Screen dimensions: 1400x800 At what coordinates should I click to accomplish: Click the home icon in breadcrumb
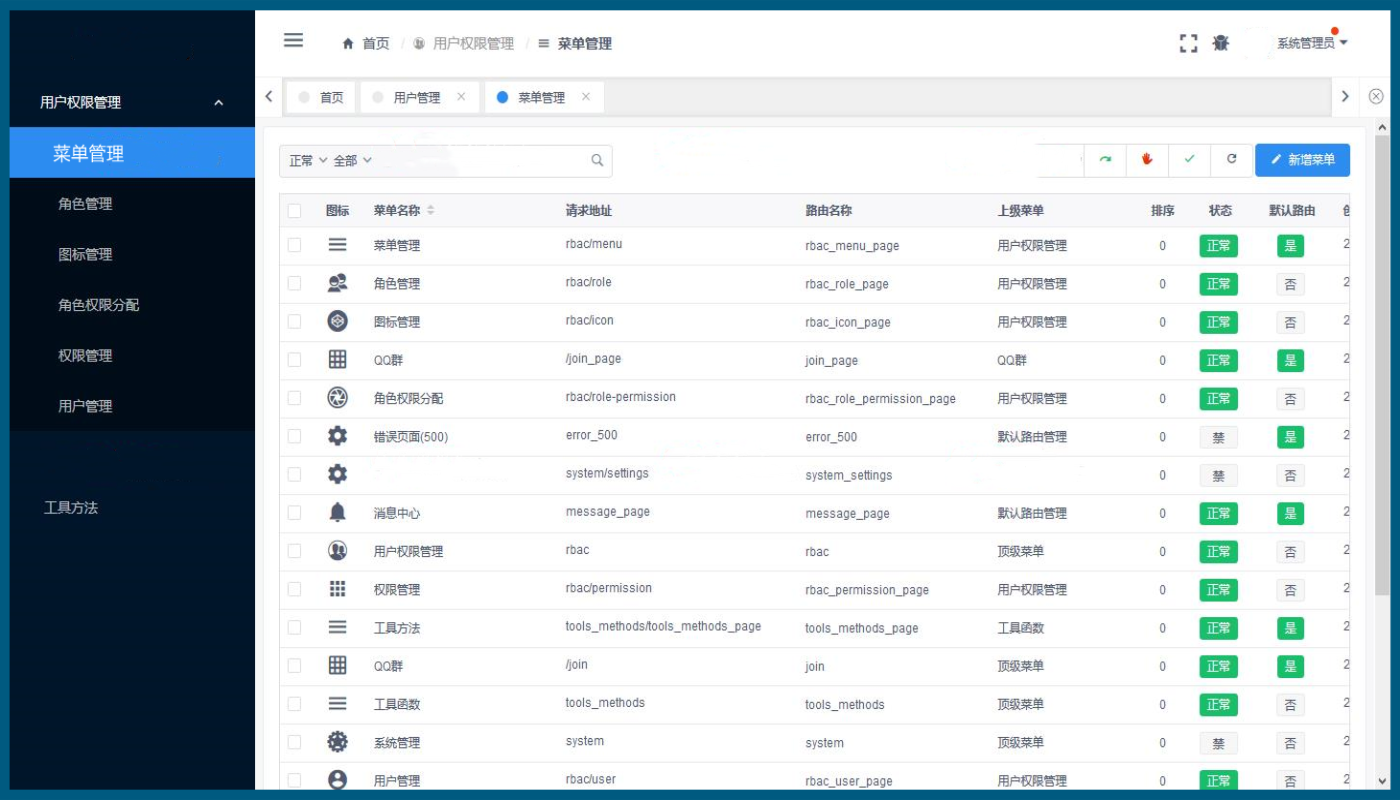[348, 44]
